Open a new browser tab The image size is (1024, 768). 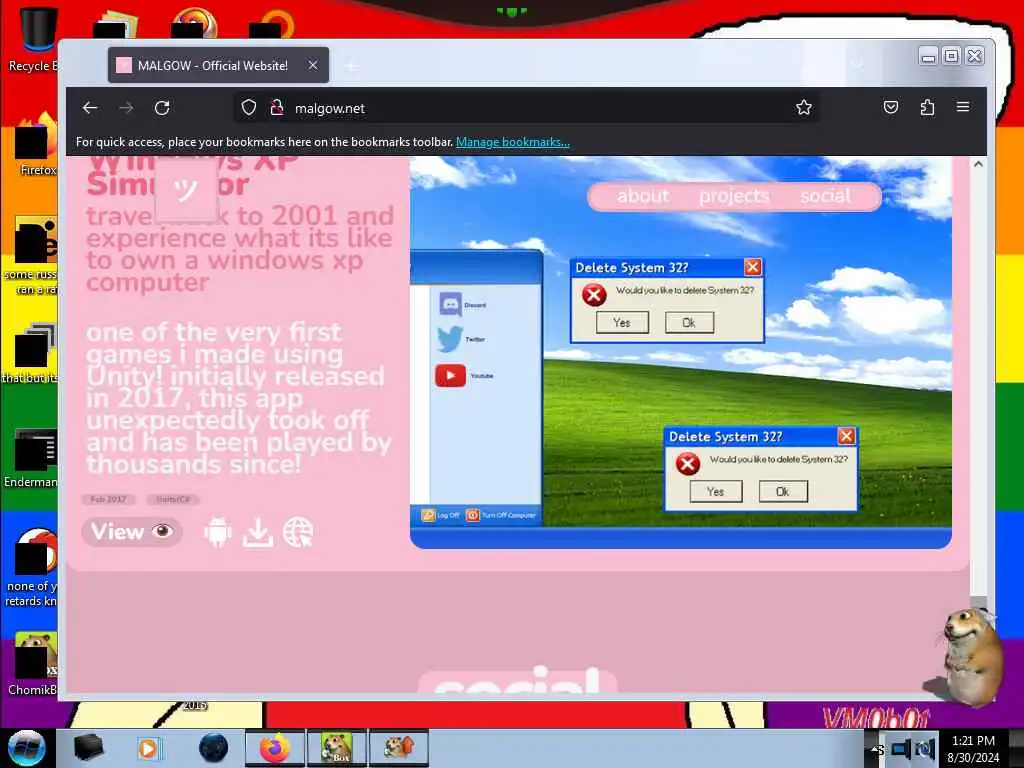point(351,66)
